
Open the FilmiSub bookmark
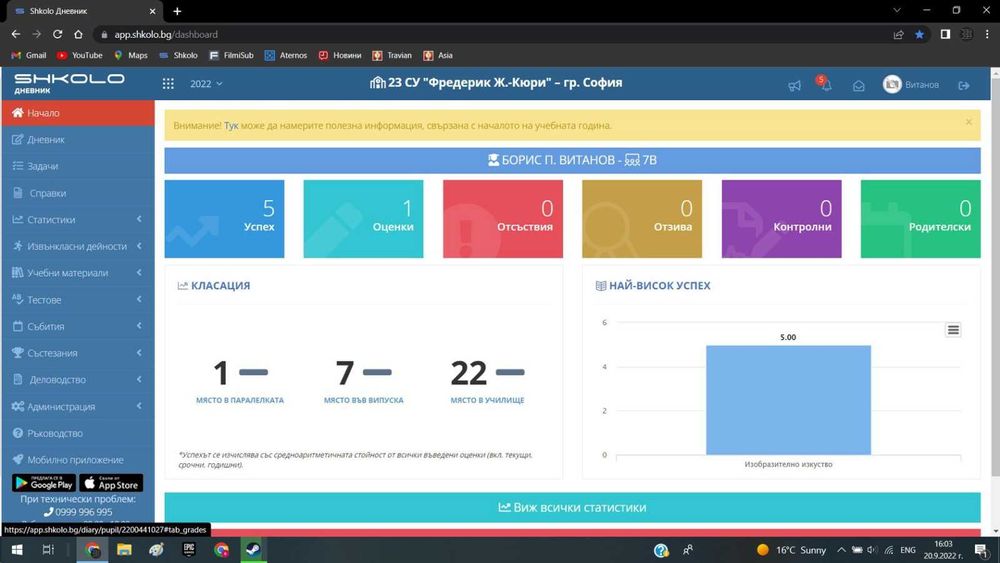(232, 55)
